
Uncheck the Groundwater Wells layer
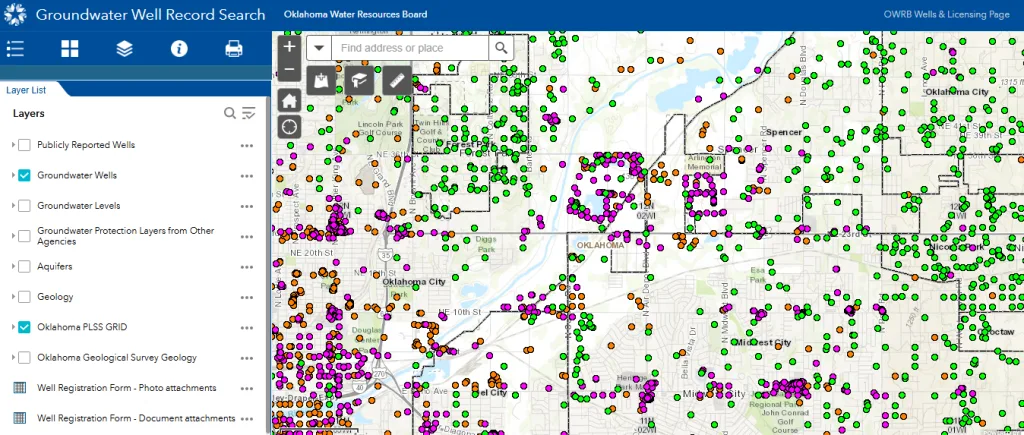point(25,175)
